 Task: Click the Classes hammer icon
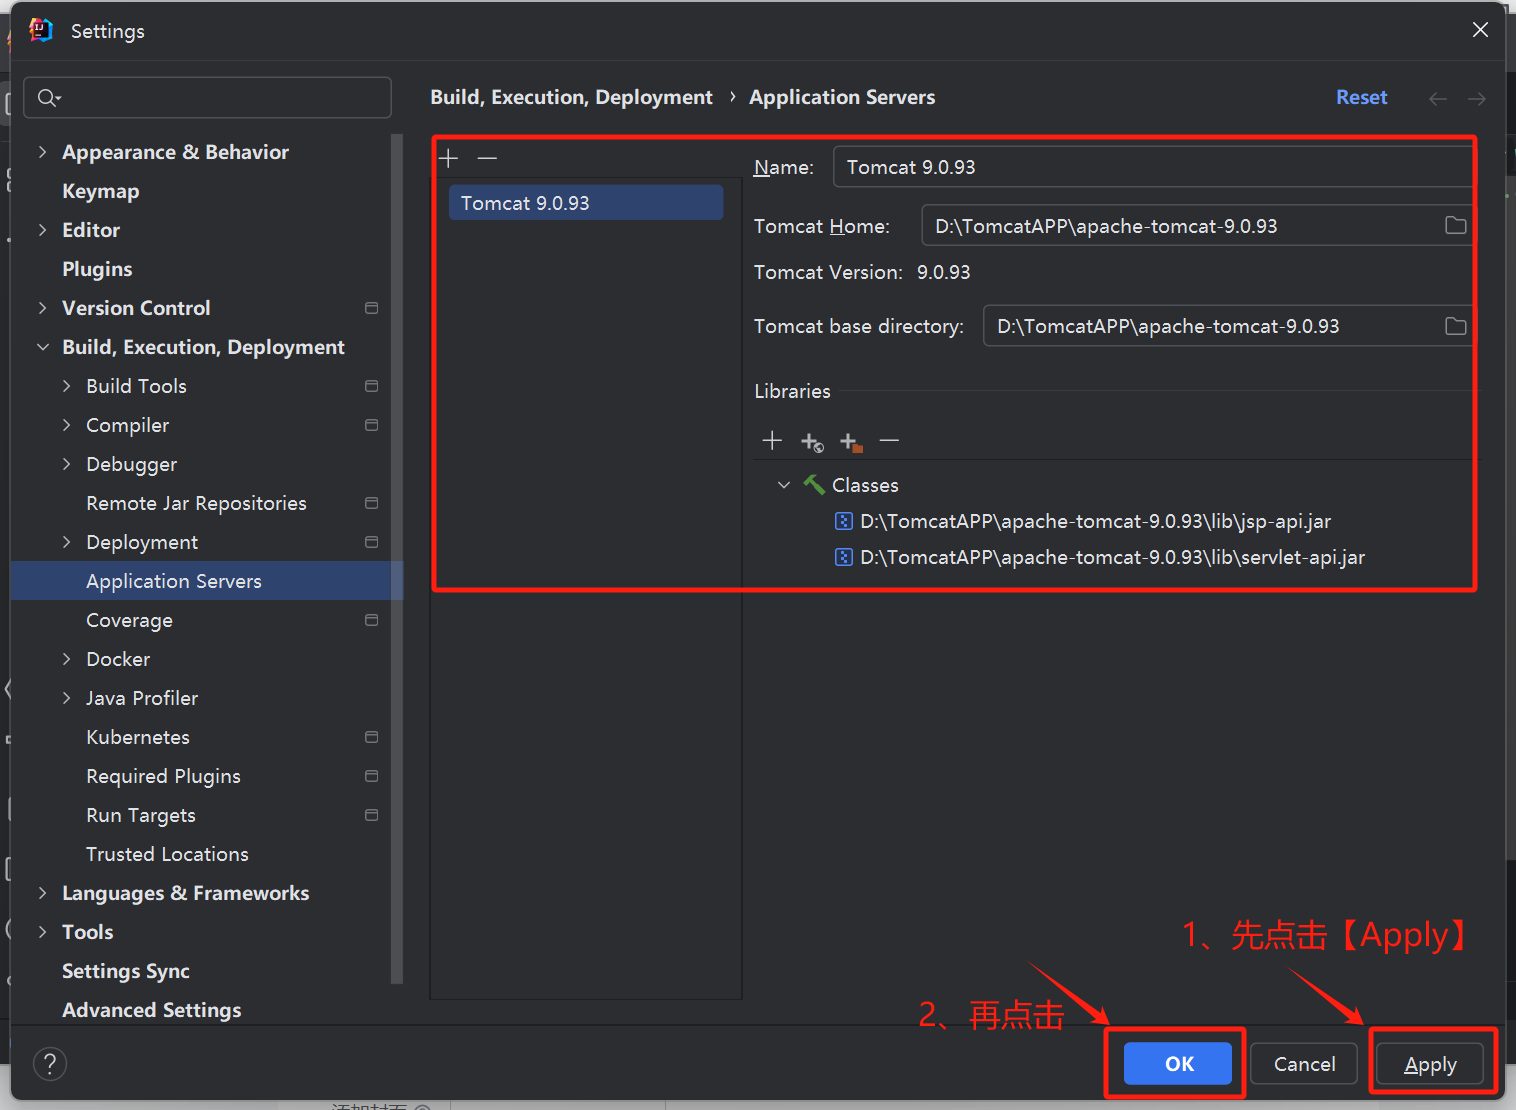tap(814, 485)
